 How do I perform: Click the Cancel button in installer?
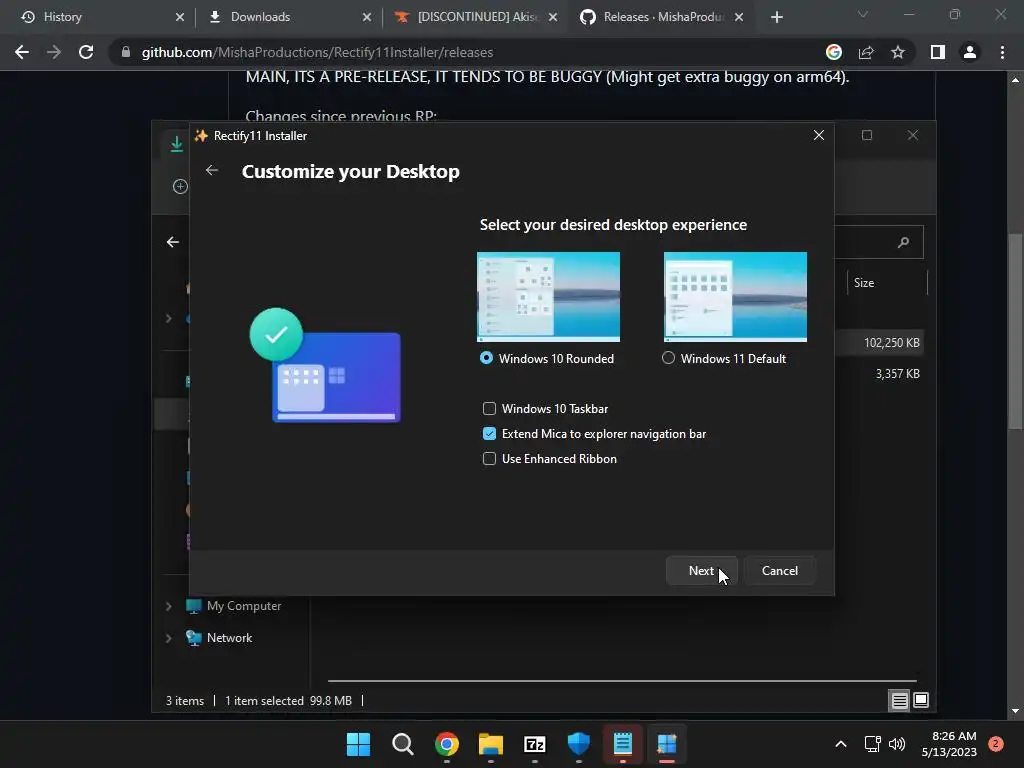pos(779,571)
